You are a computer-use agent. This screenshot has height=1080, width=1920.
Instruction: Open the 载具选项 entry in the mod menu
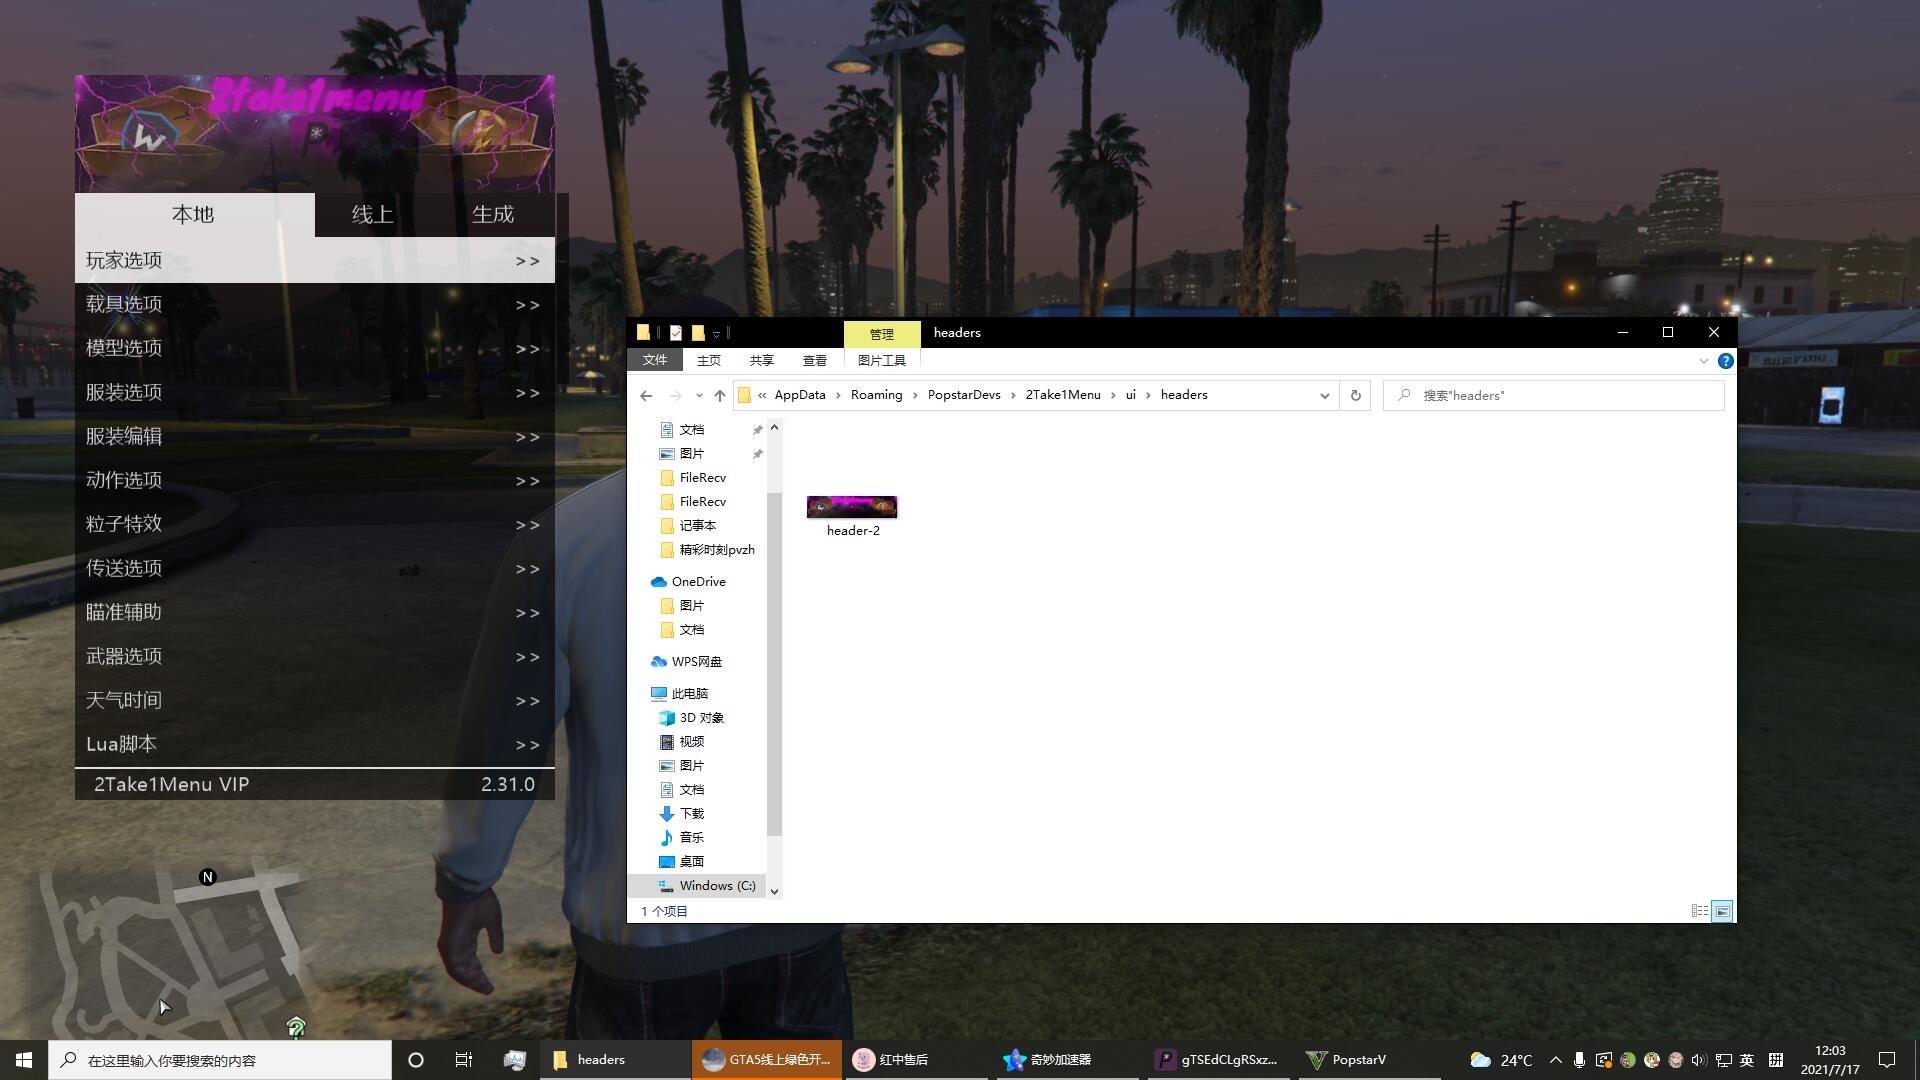point(314,304)
